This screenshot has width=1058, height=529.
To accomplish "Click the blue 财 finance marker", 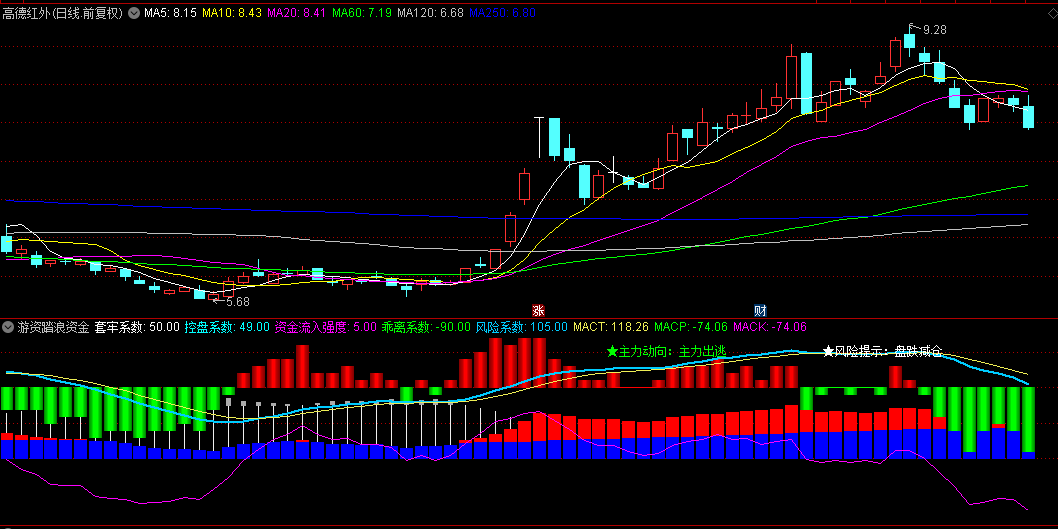I will tap(760, 311).
